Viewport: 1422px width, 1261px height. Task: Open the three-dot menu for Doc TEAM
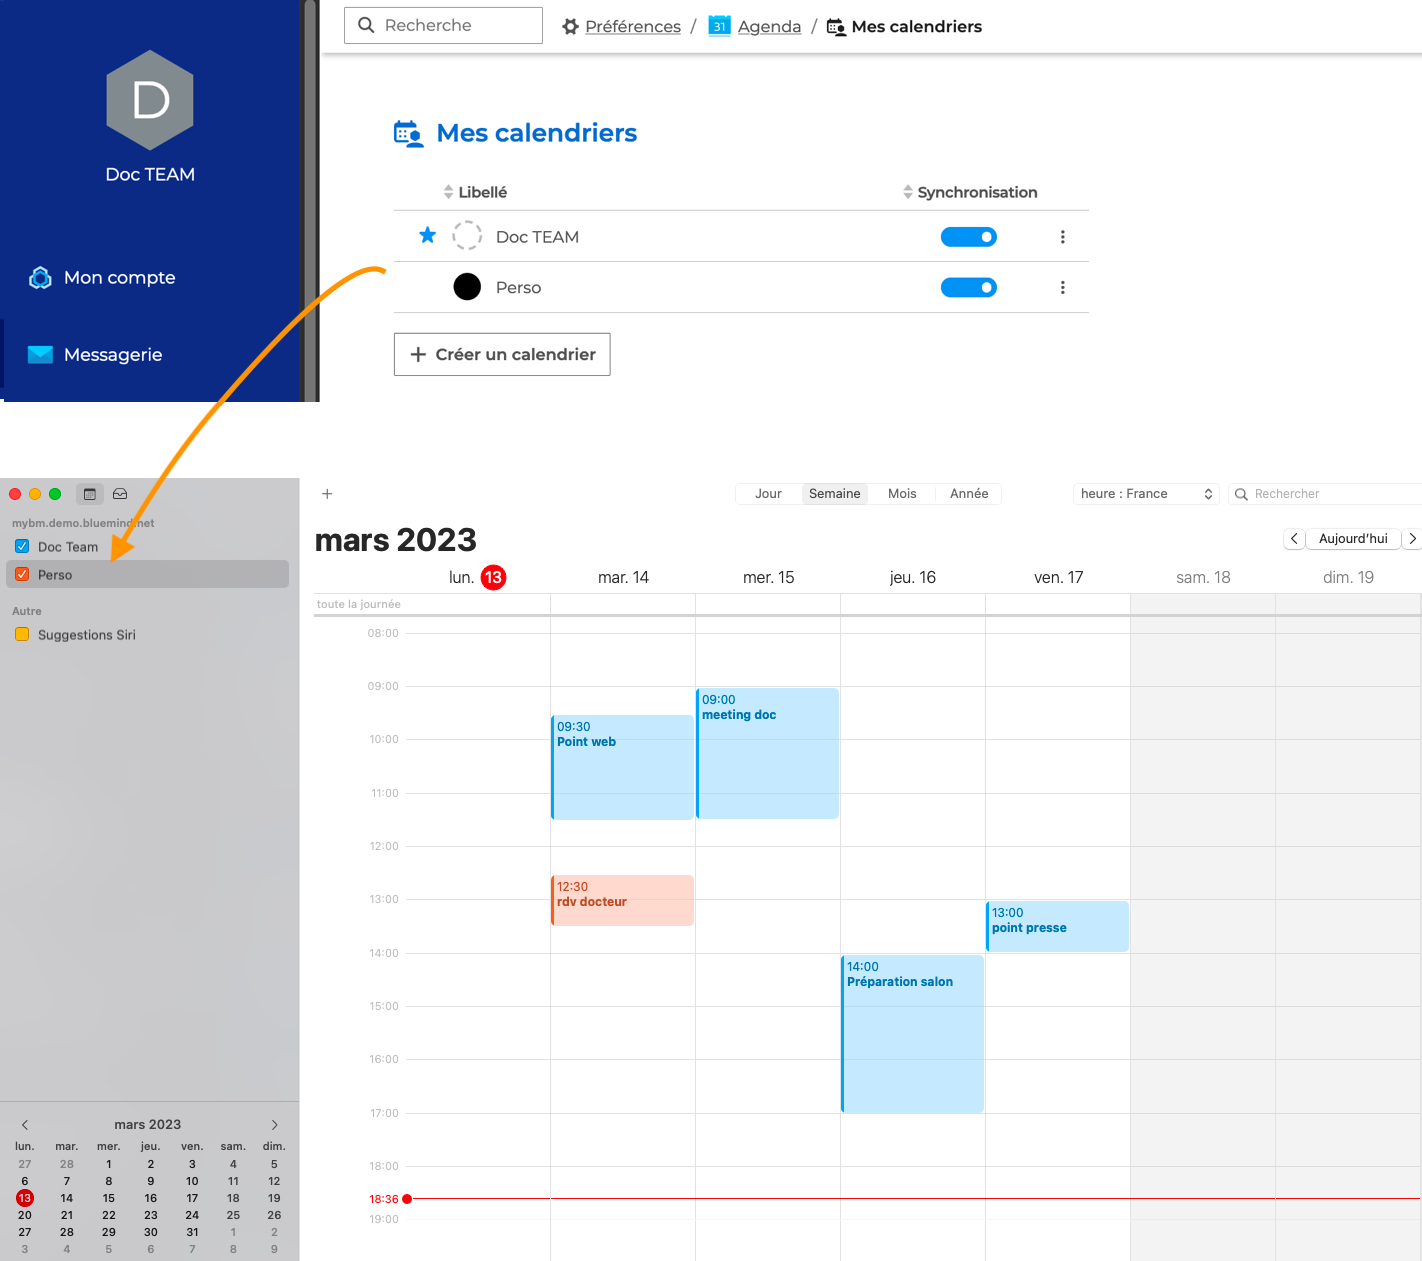pos(1062,237)
